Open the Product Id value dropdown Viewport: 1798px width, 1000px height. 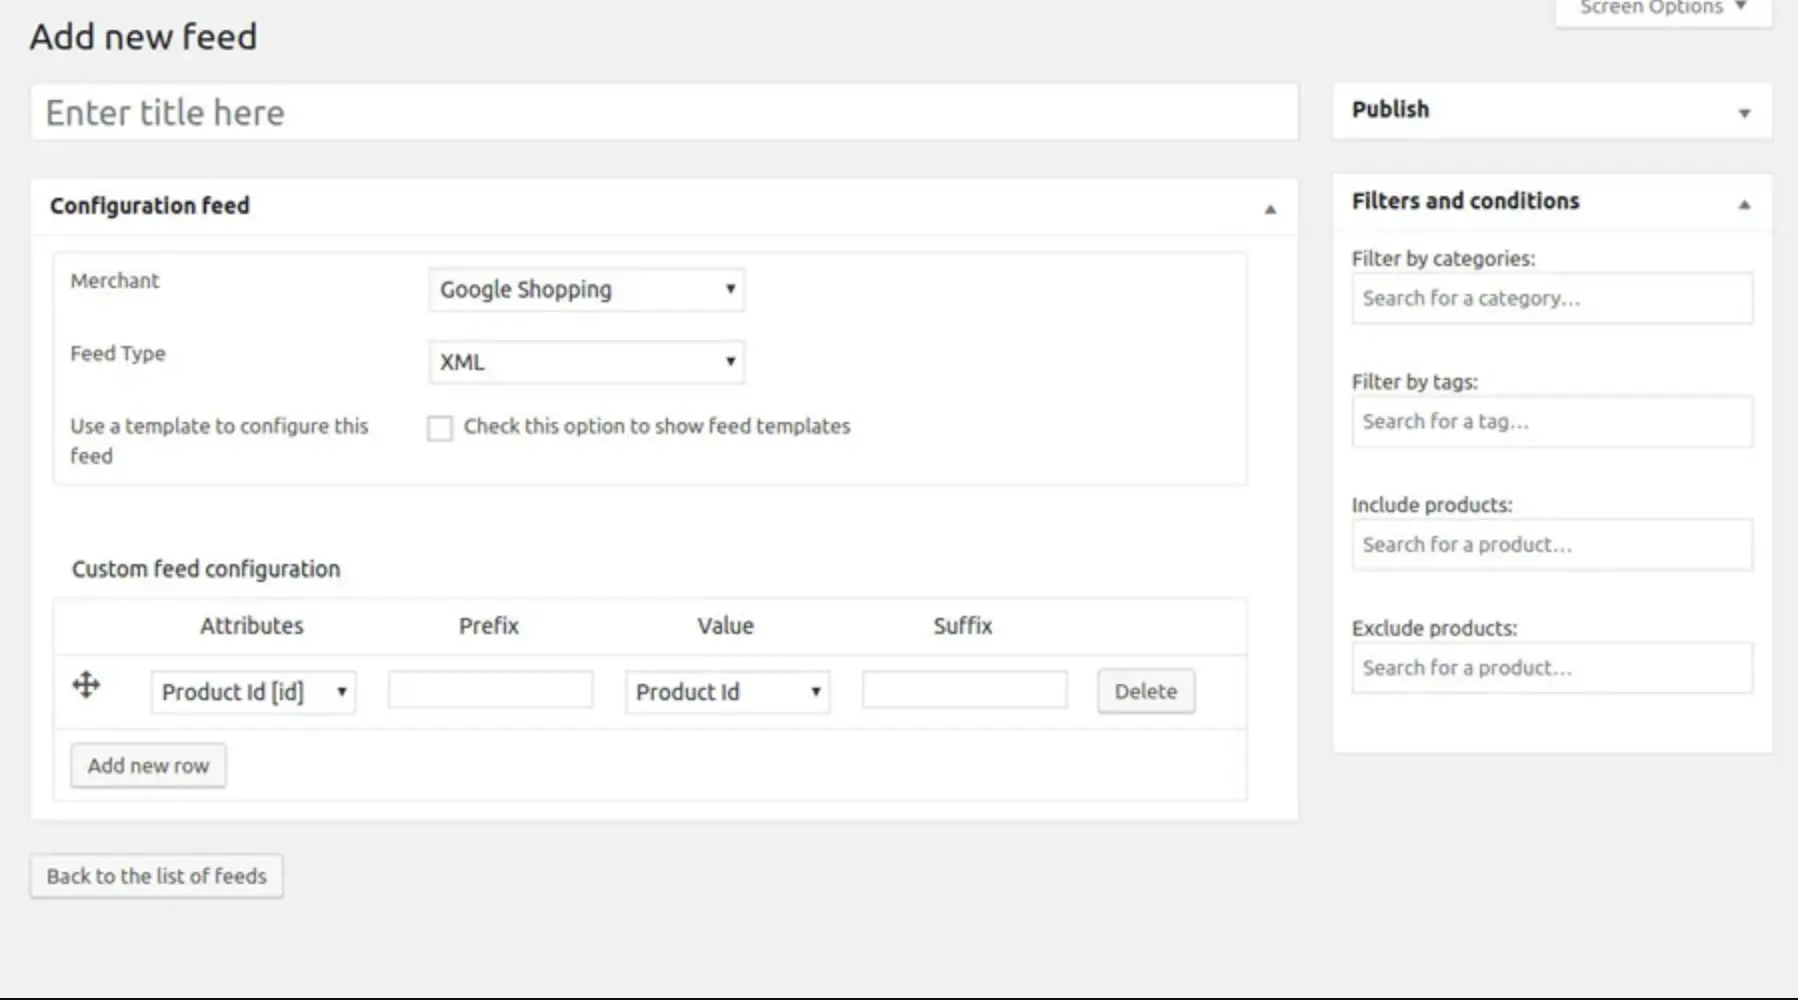727,692
